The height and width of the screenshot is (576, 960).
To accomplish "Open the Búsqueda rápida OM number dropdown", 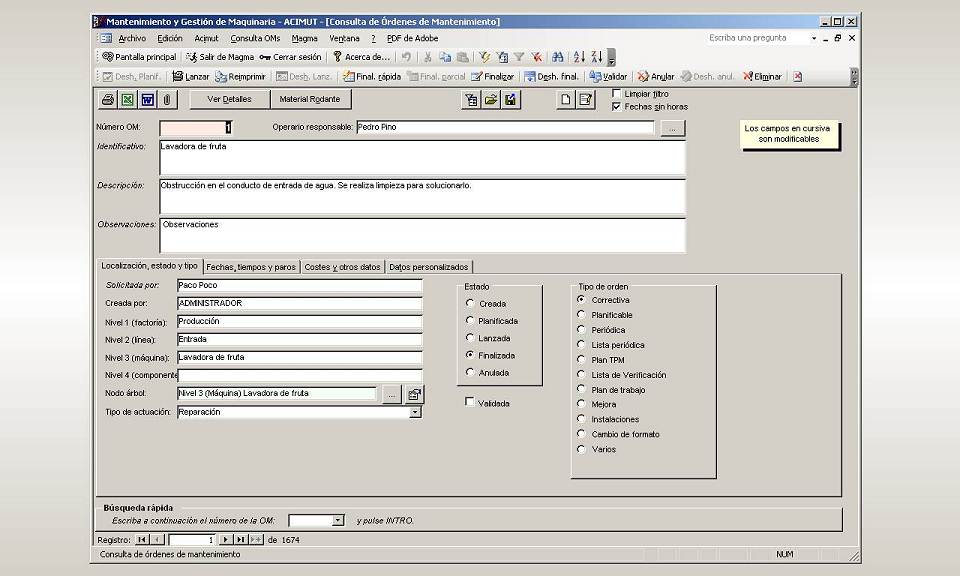I will tap(338, 521).
